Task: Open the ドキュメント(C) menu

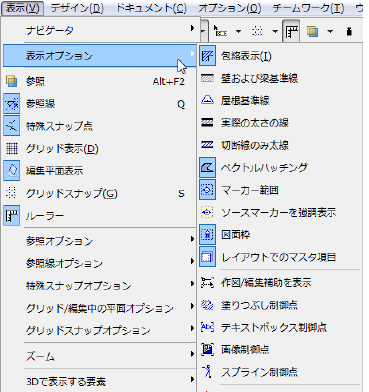Action: click(151, 8)
